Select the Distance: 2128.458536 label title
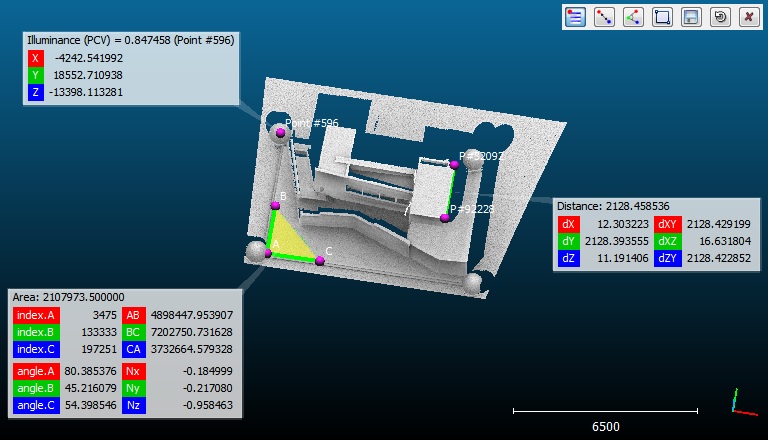The height and width of the screenshot is (440, 768). [x=613, y=206]
